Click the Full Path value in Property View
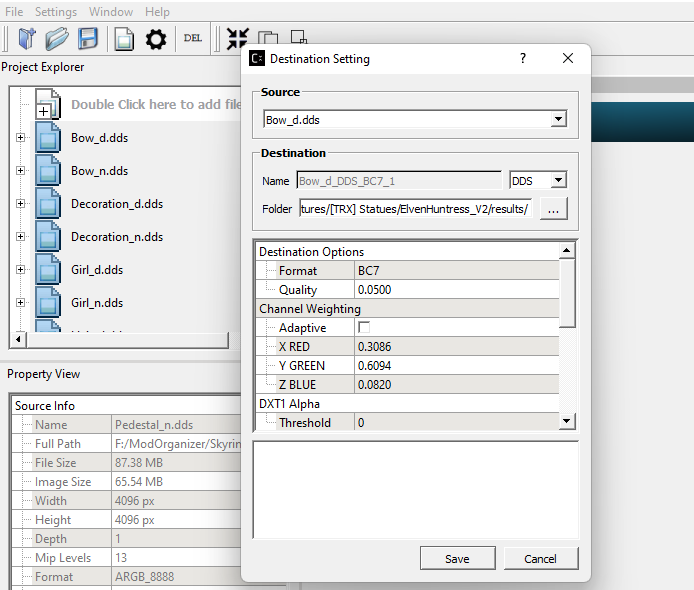This screenshot has width=694, height=590. click(x=176, y=443)
